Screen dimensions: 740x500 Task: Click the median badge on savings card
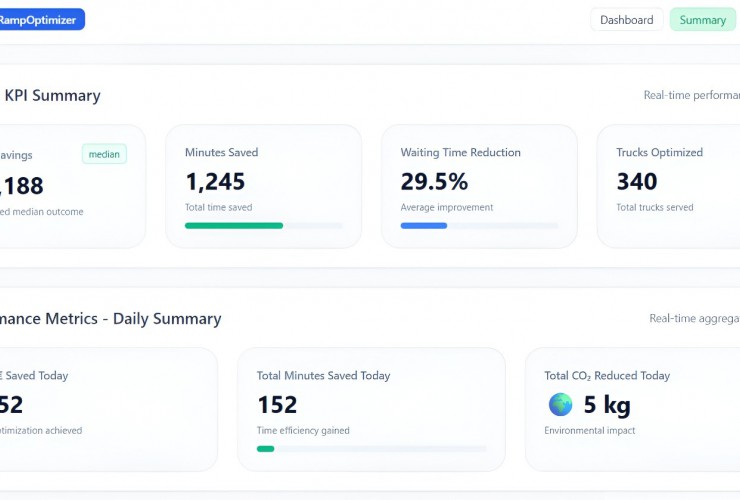[x=104, y=154]
